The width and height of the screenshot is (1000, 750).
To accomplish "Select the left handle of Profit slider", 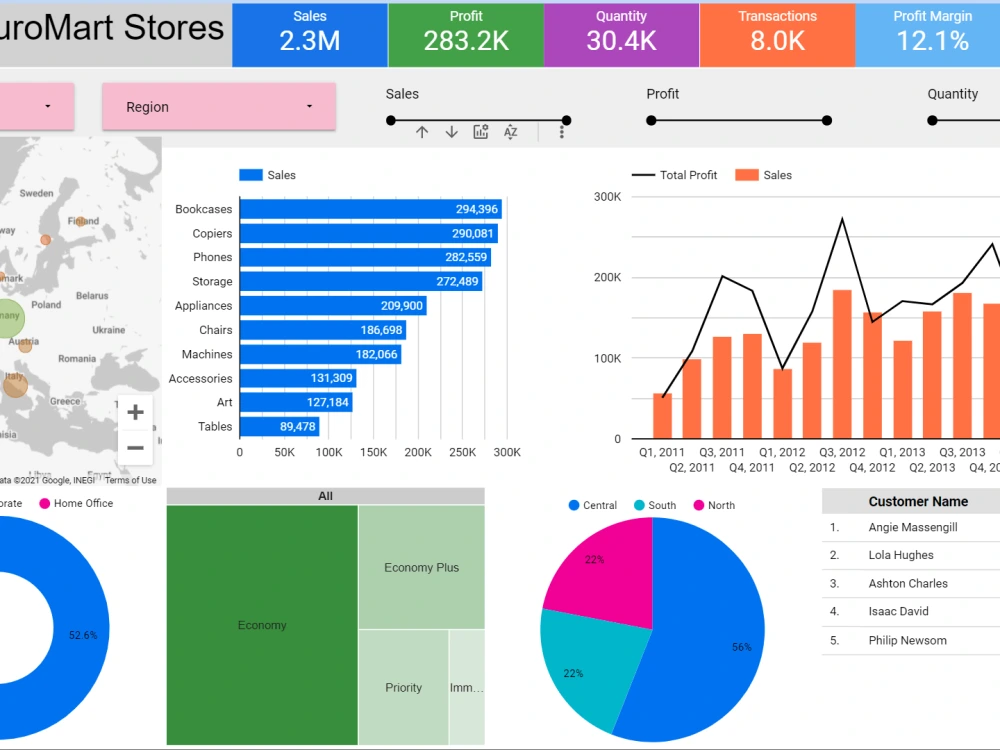I will 651,121.
